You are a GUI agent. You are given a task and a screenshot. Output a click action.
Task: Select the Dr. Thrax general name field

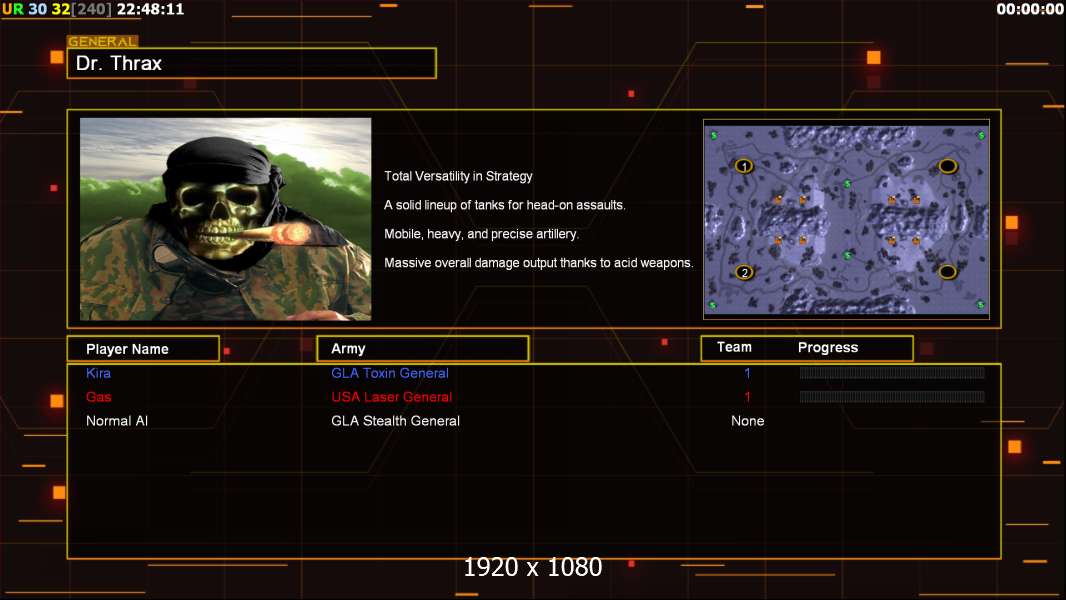coord(252,63)
